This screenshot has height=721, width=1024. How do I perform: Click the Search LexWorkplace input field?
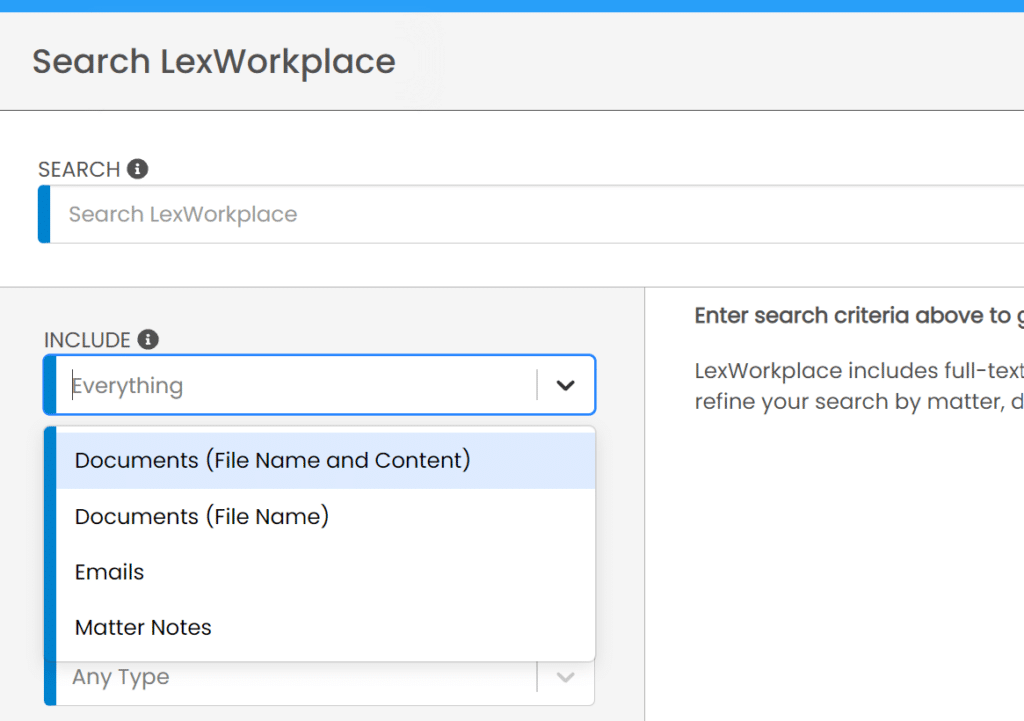300,214
